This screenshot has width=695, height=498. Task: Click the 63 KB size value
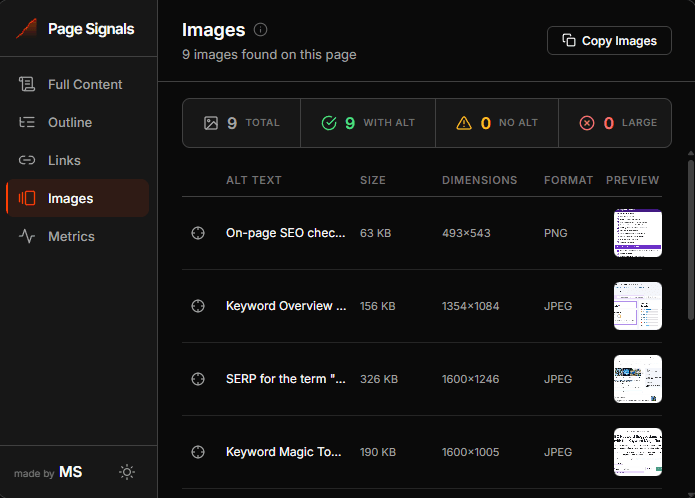pyautogui.click(x=375, y=233)
